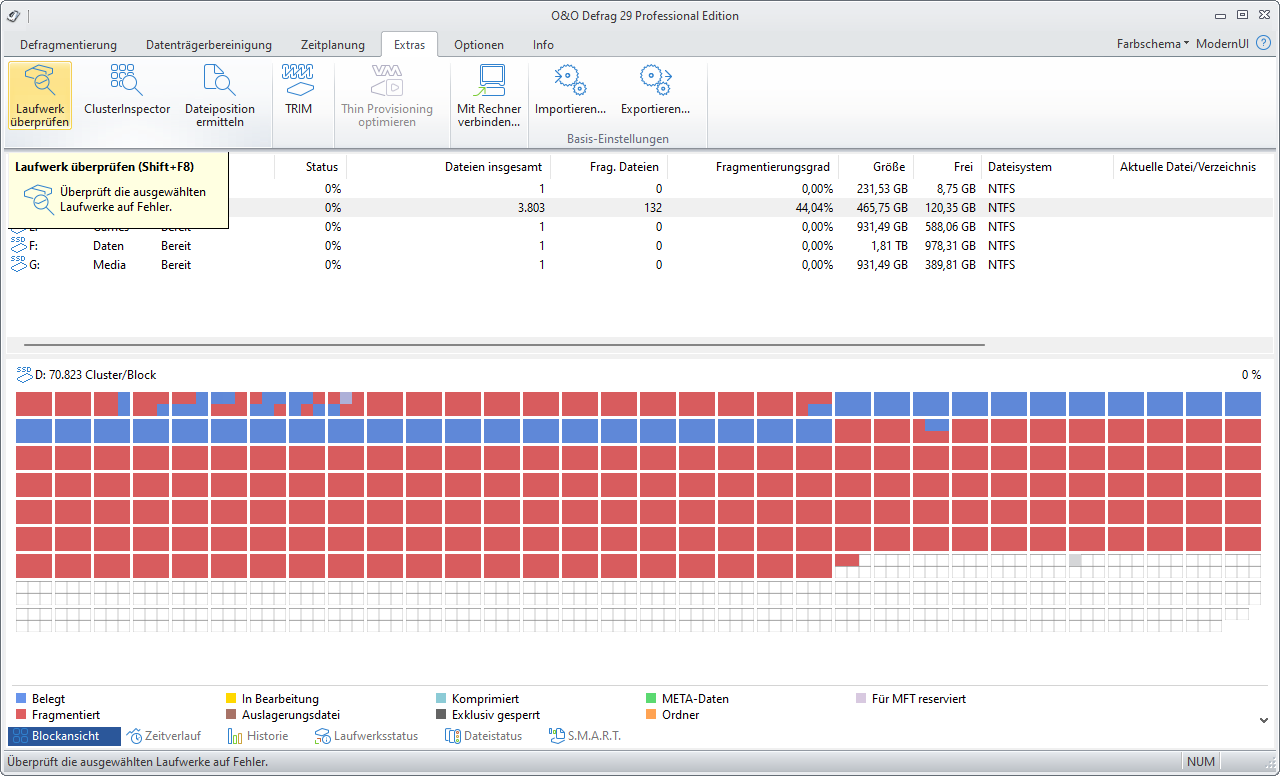Select the Extras ribbon tab
The height and width of the screenshot is (776, 1280).
(409, 45)
